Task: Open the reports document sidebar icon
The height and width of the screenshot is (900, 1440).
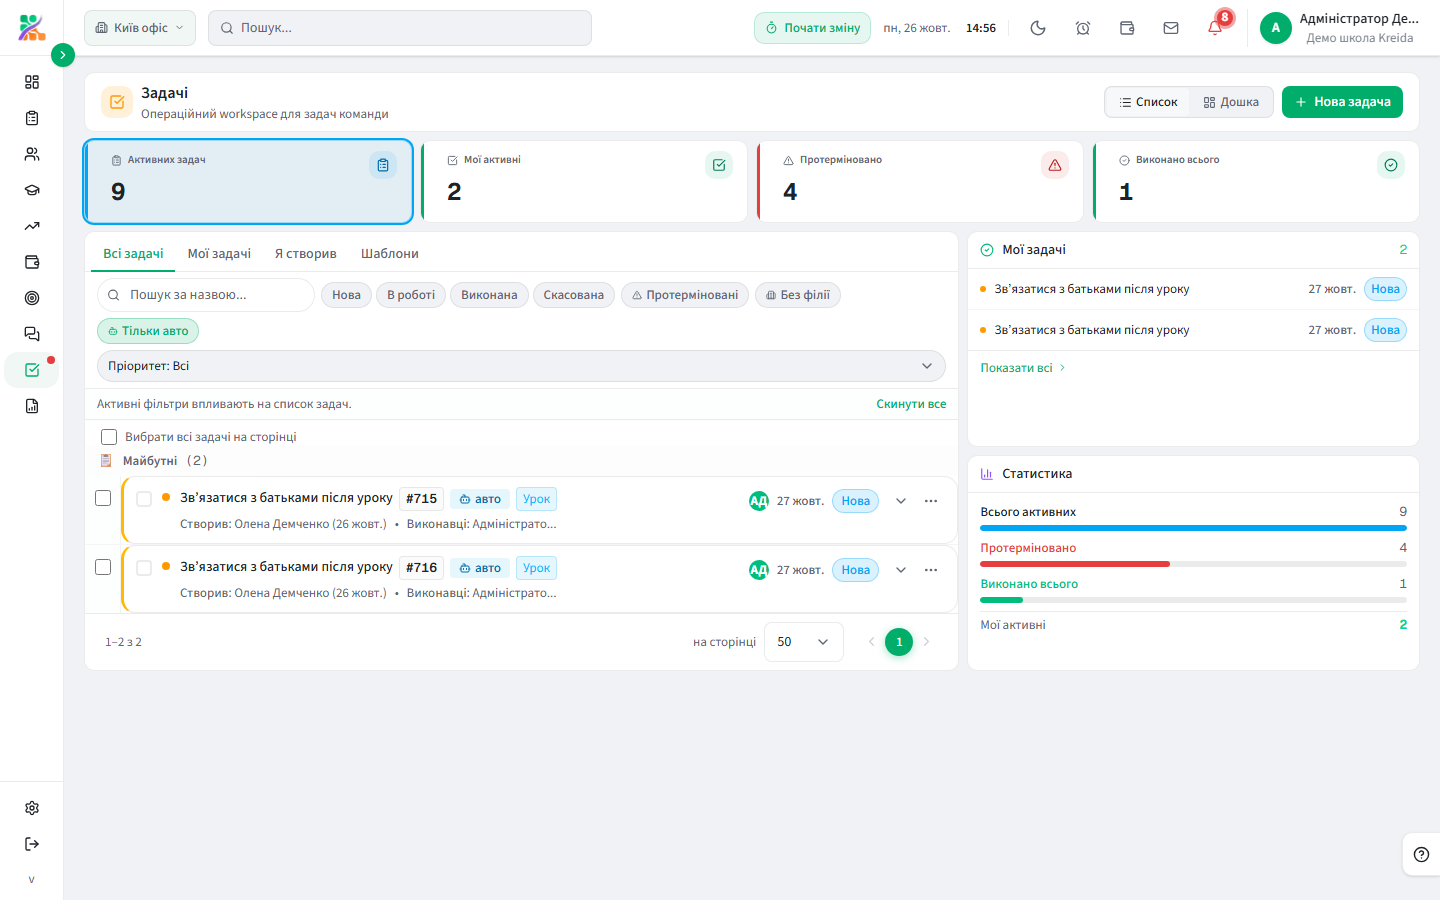Action: [x=32, y=406]
